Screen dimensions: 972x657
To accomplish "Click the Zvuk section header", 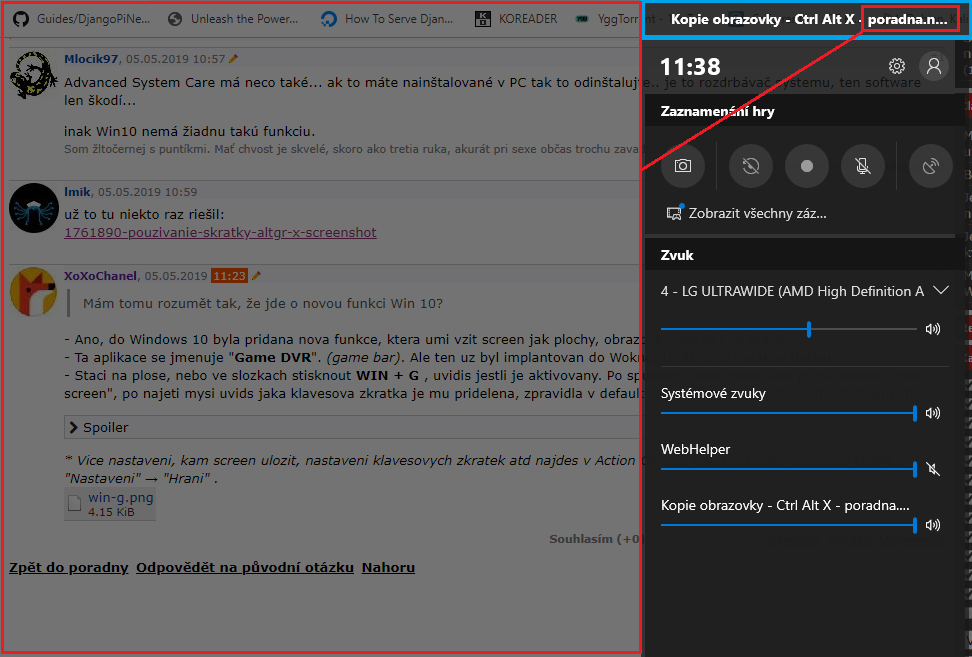I will coord(677,255).
